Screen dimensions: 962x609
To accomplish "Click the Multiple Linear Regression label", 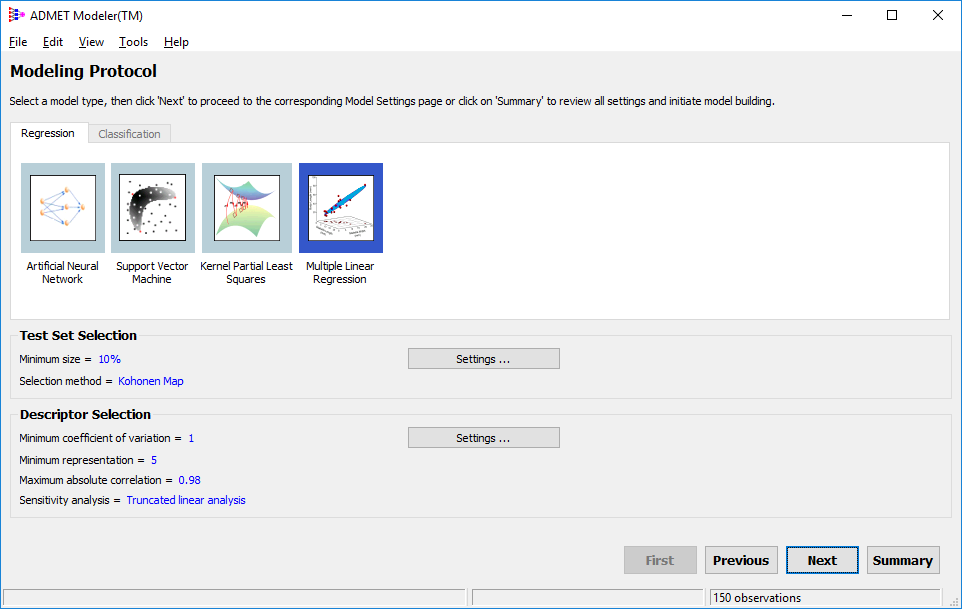I will point(340,272).
